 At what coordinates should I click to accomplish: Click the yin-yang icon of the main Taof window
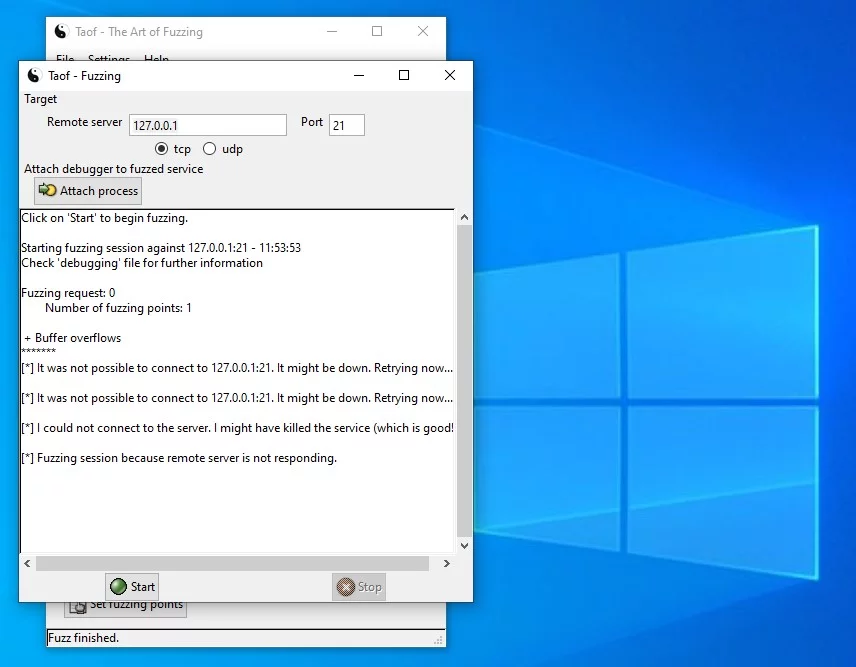pos(60,32)
